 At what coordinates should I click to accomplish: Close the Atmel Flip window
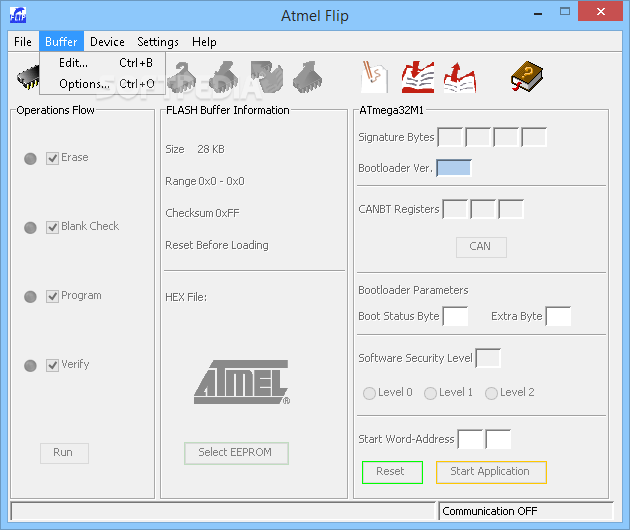pos(601,11)
